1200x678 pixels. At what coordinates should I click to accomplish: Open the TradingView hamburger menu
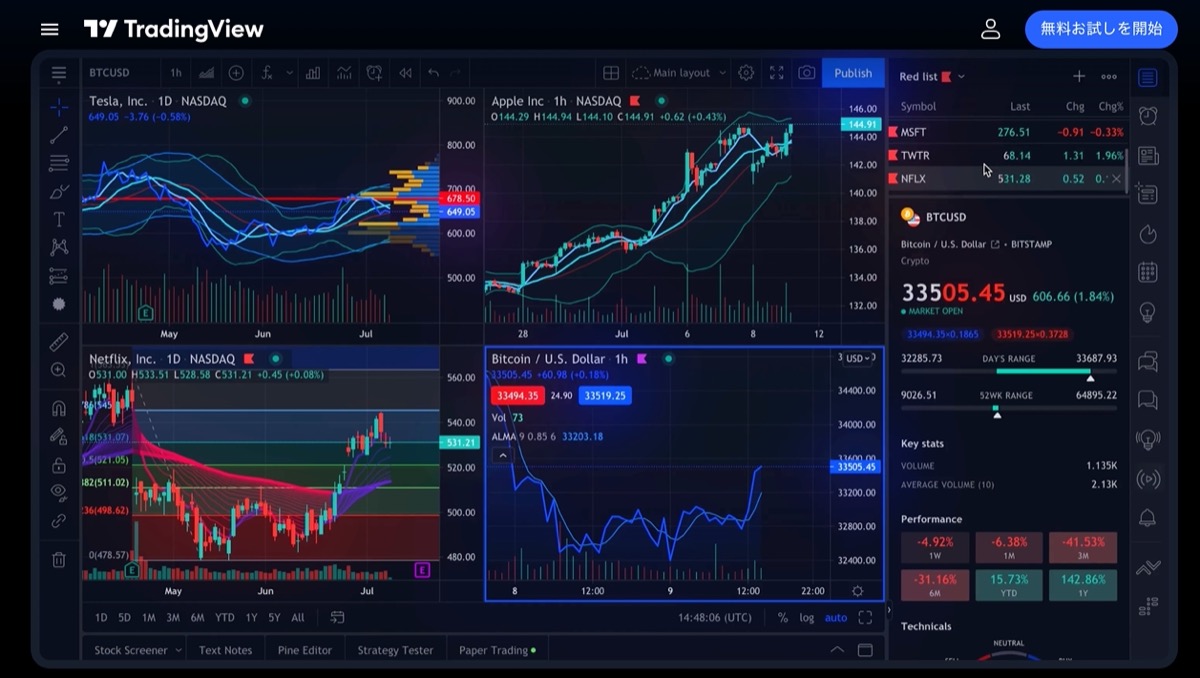[49, 29]
